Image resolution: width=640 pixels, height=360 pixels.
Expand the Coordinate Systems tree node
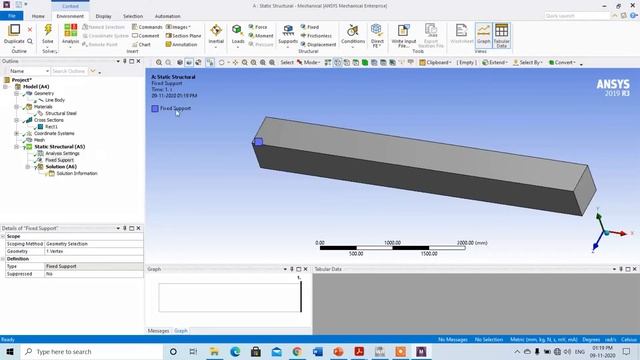[16, 133]
